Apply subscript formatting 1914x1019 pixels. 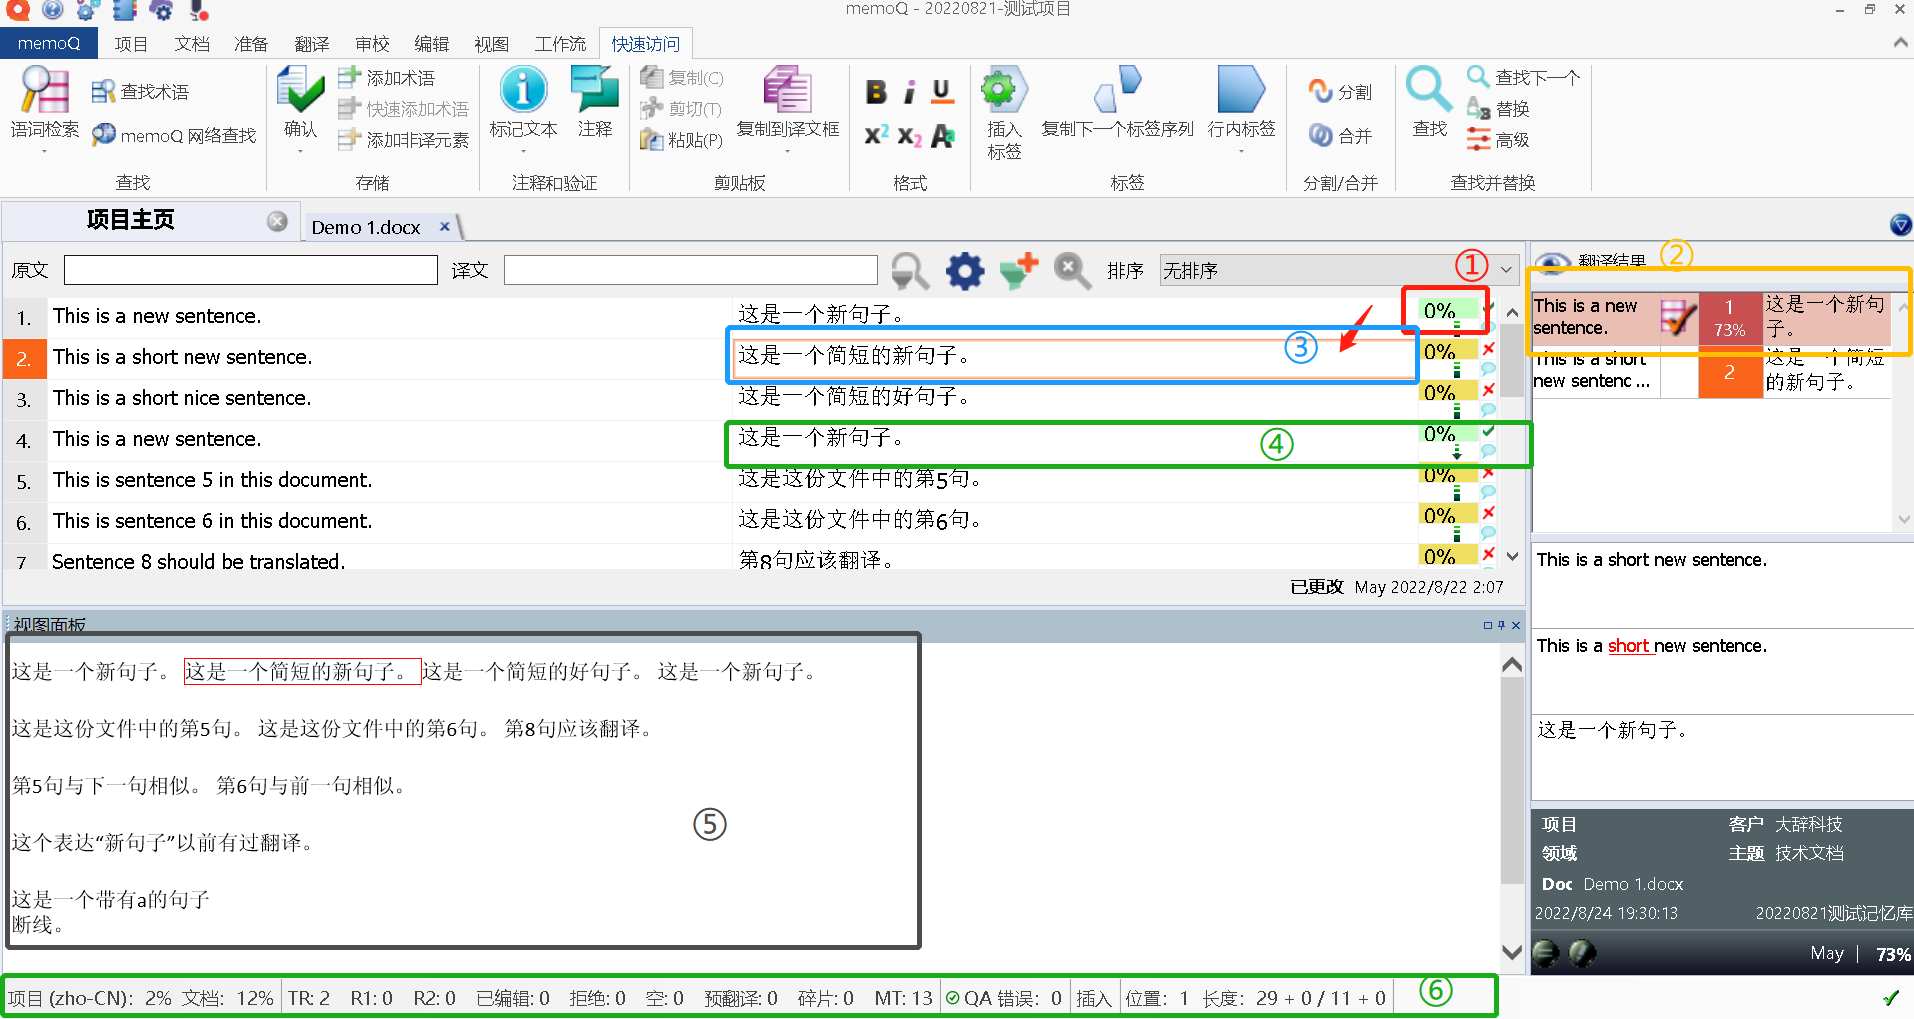click(x=909, y=136)
